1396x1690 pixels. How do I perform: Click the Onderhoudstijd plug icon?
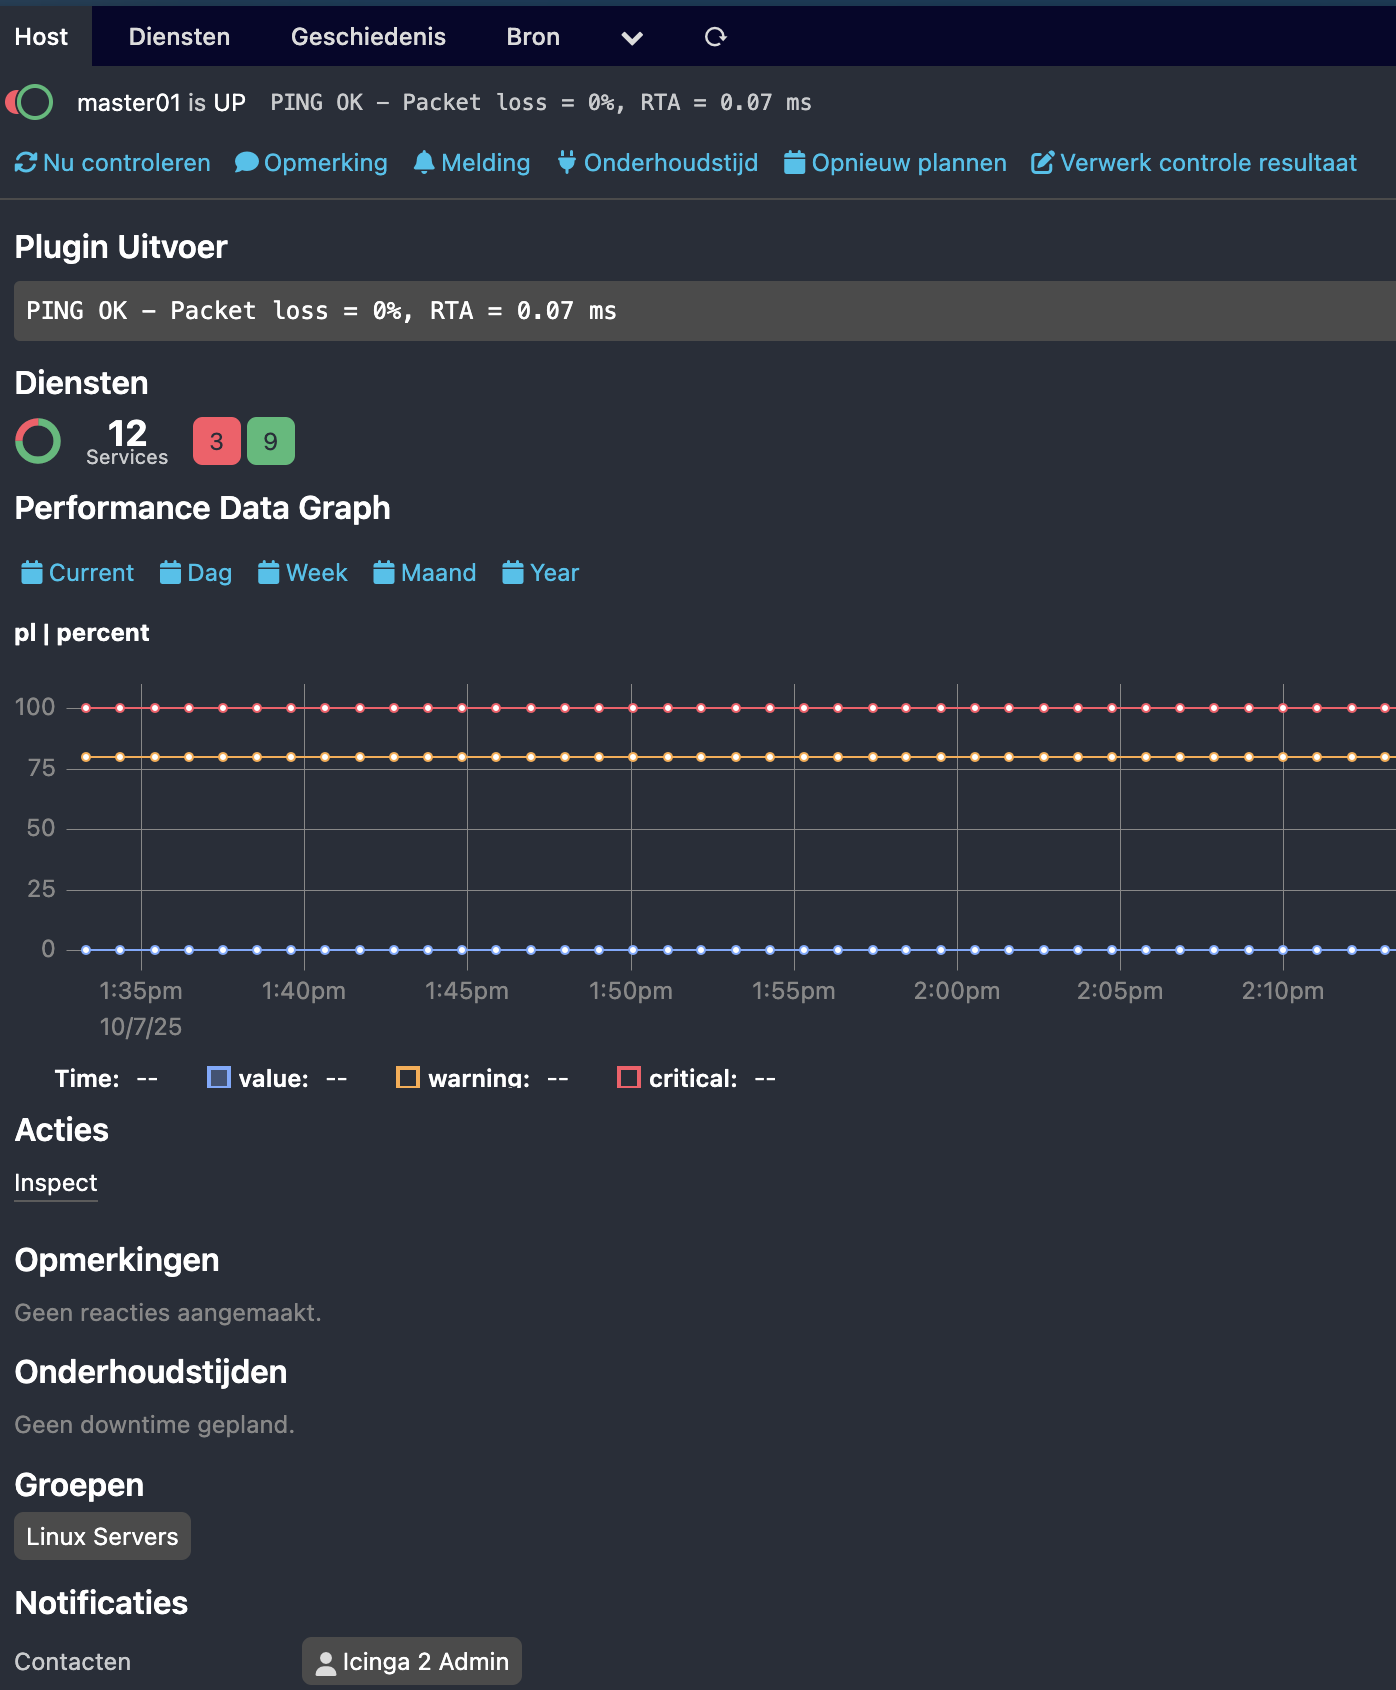566,162
